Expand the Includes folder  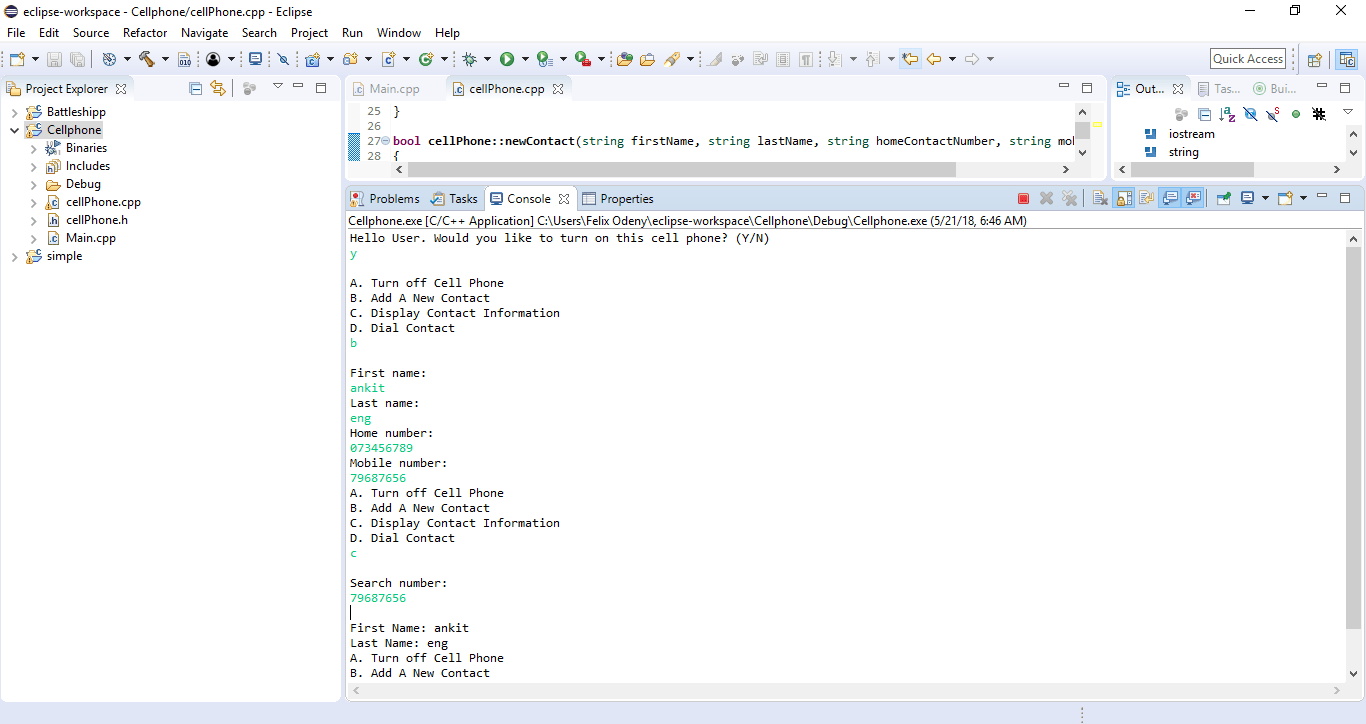click(x=33, y=166)
